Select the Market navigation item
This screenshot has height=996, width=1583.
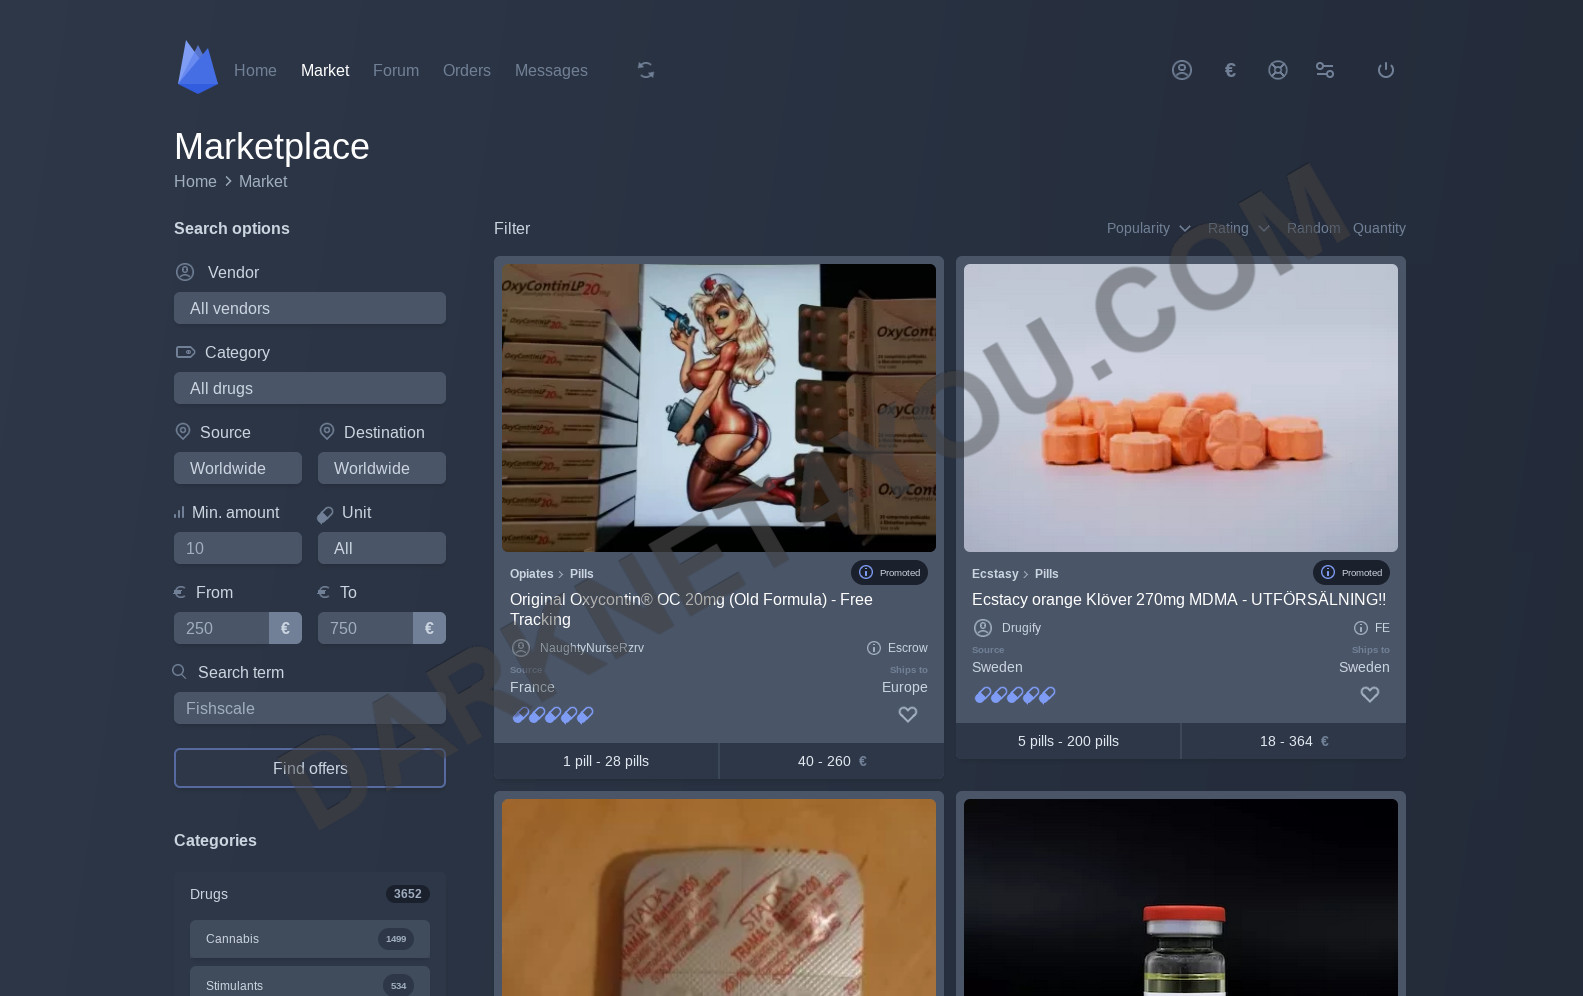pos(325,70)
